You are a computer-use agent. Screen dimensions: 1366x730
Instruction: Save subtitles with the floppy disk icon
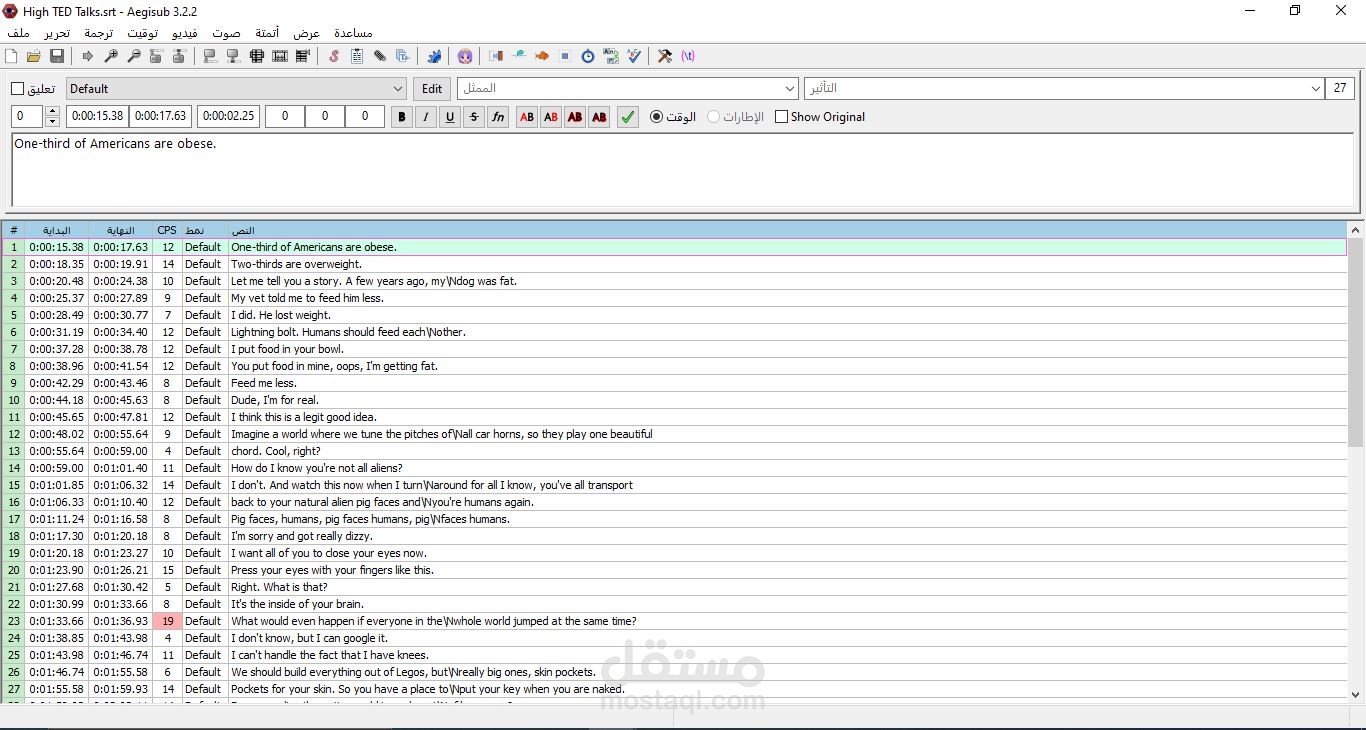click(56, 56)
